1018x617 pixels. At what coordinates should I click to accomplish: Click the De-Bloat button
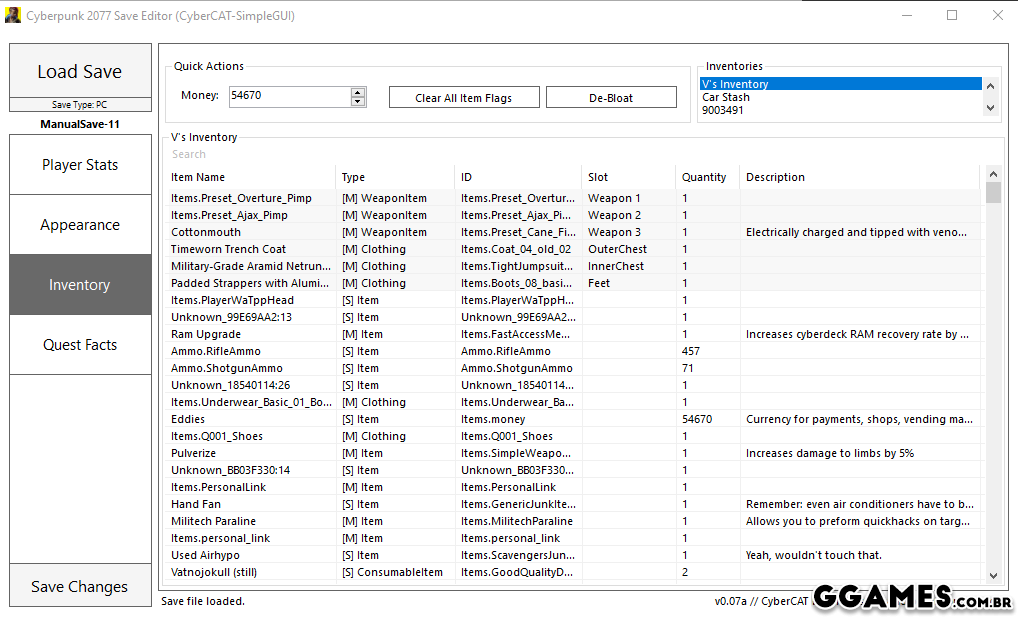pyautogui.click(x=610, y=98)
